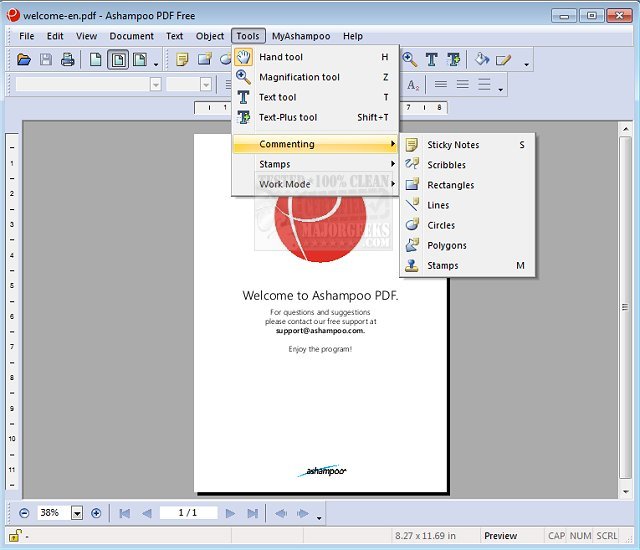Expand the Commenting submenu

pyautogui.click(x=315, y=144)
